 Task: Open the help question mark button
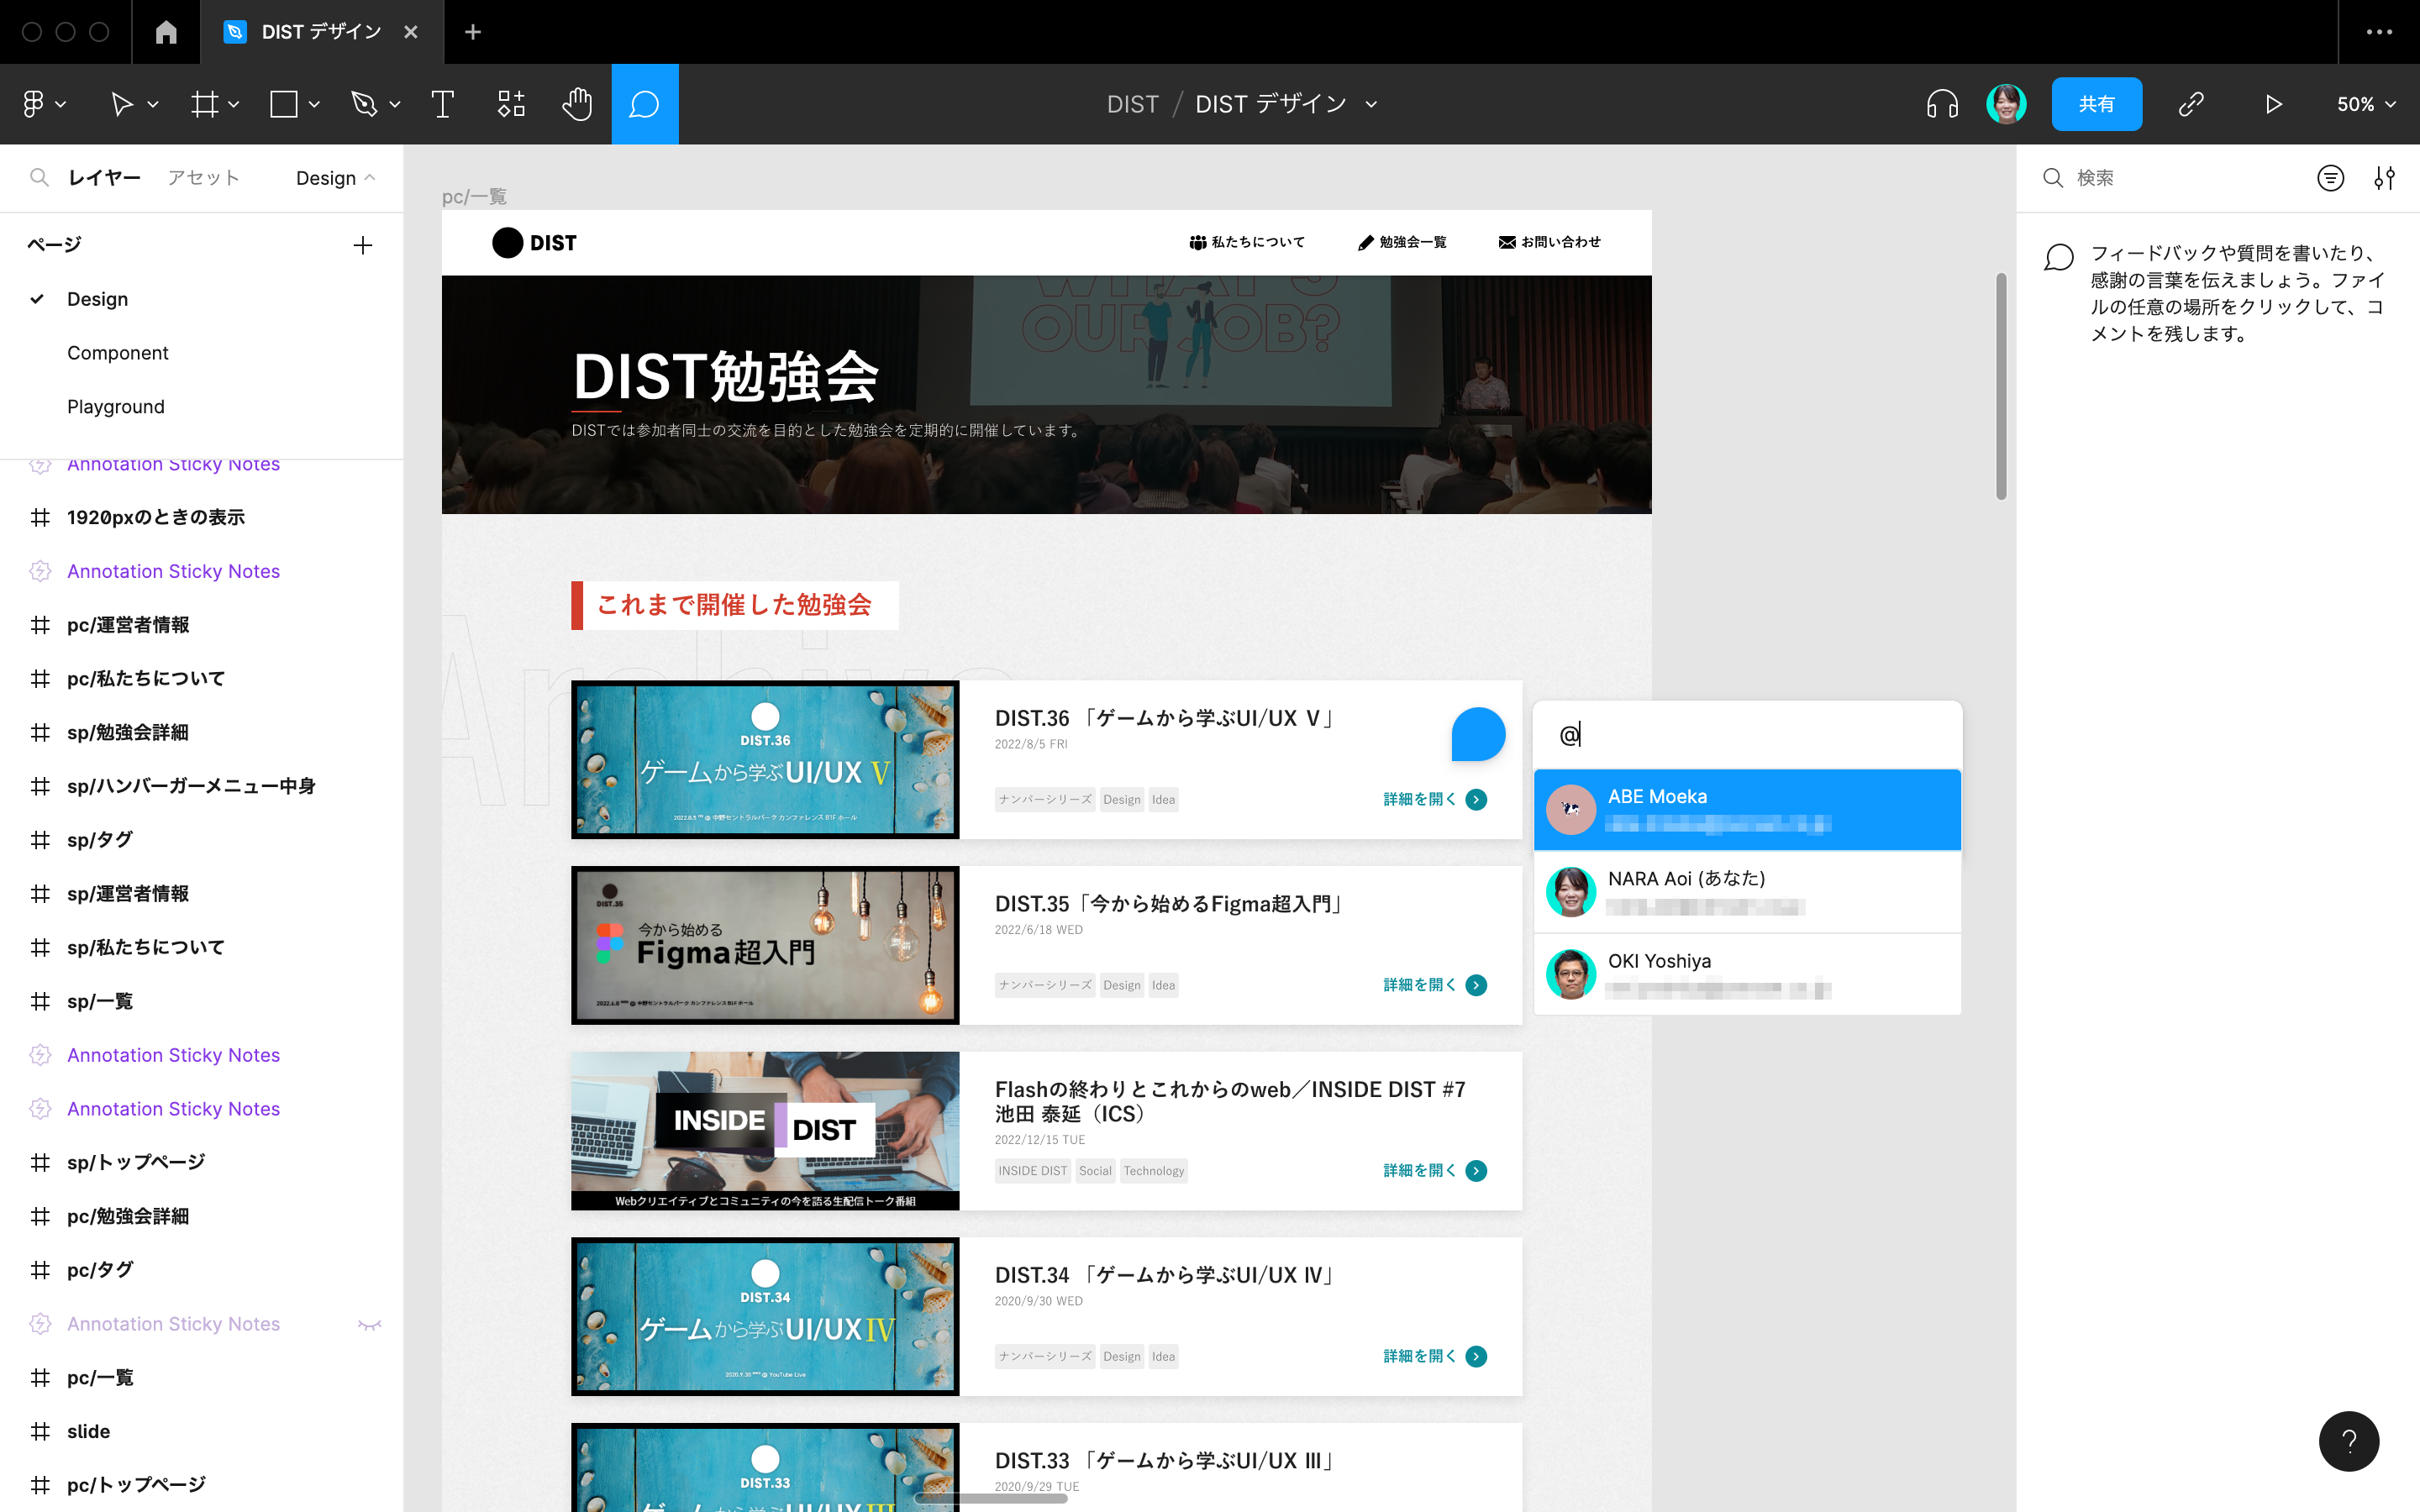[x=2349, y=1441]
